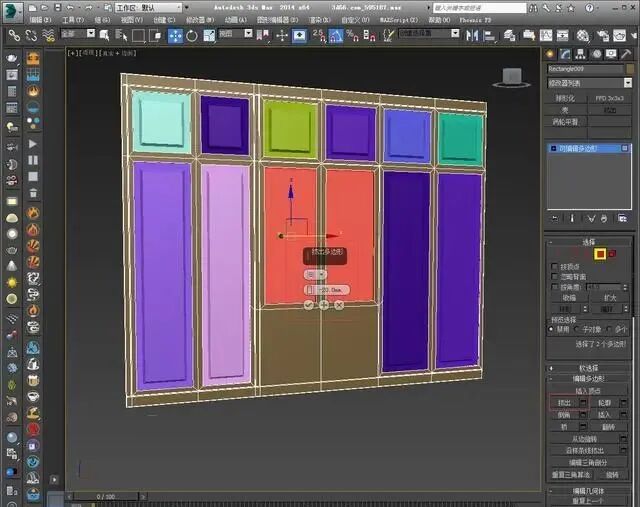This screenshot has height=507, width=640.
Task: Select the Bind to Space Warp icon
Action: 49,36
